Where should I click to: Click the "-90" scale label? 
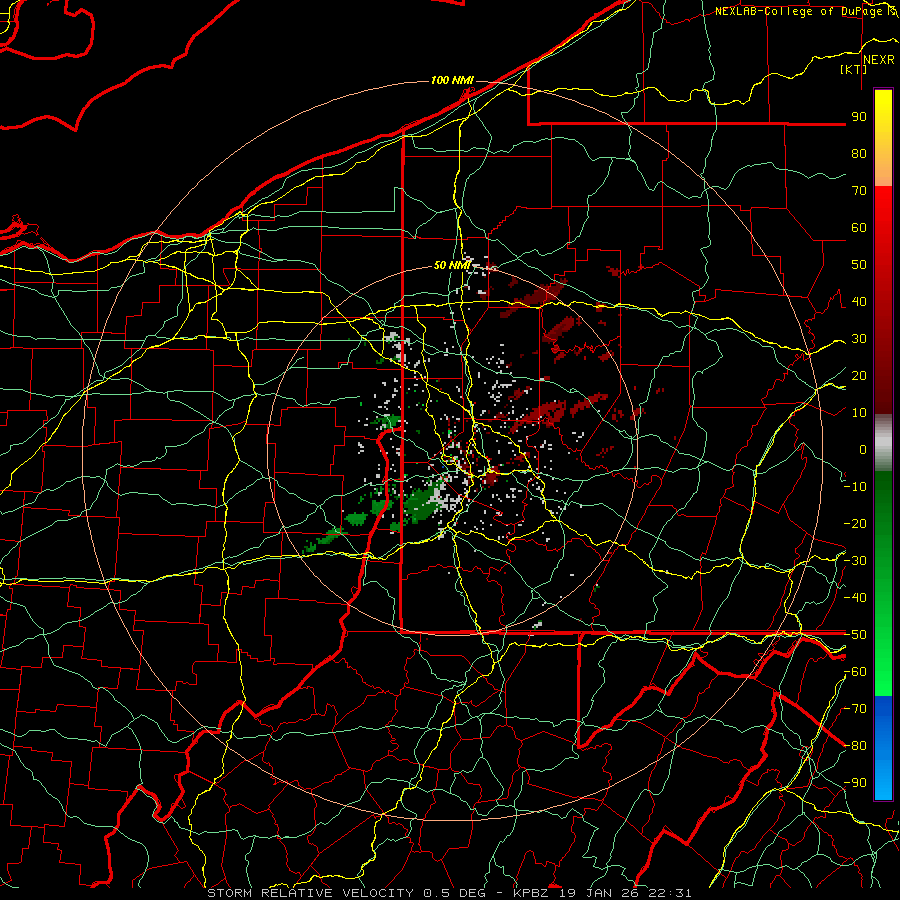855,783
